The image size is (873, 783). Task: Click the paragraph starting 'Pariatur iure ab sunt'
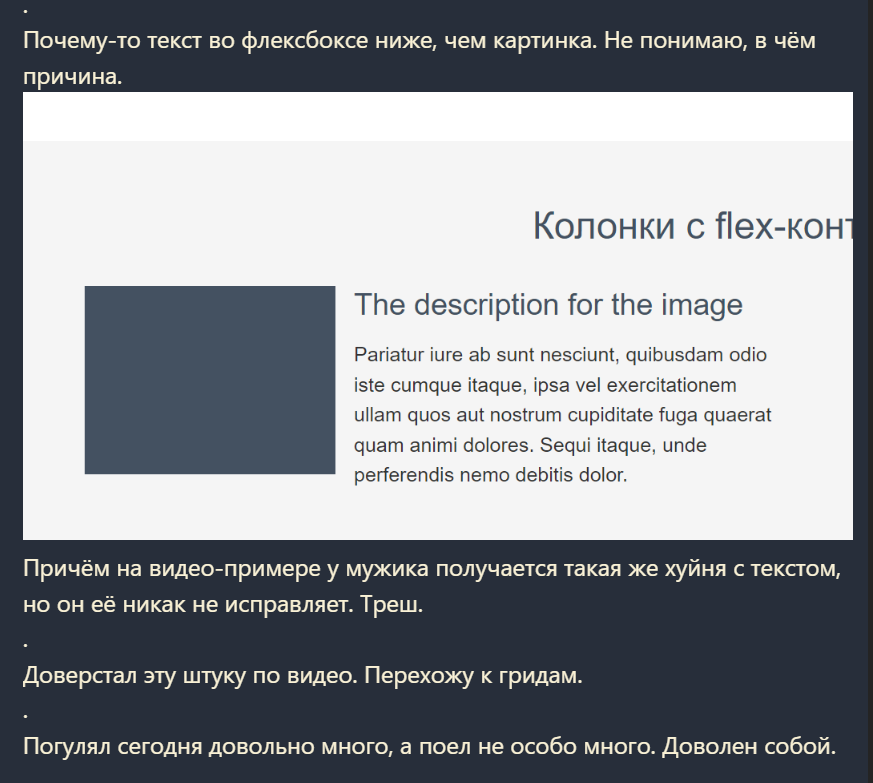pos(562,415)
